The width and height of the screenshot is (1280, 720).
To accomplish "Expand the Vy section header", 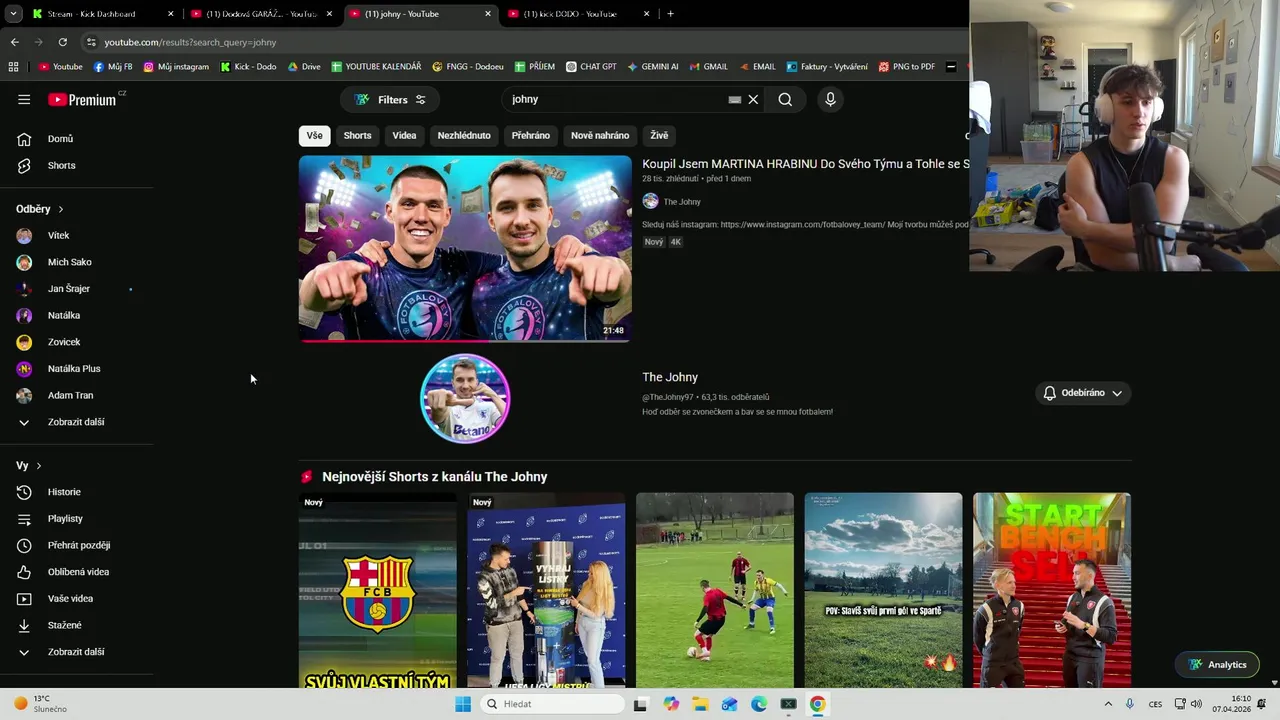I will [28, 465].
